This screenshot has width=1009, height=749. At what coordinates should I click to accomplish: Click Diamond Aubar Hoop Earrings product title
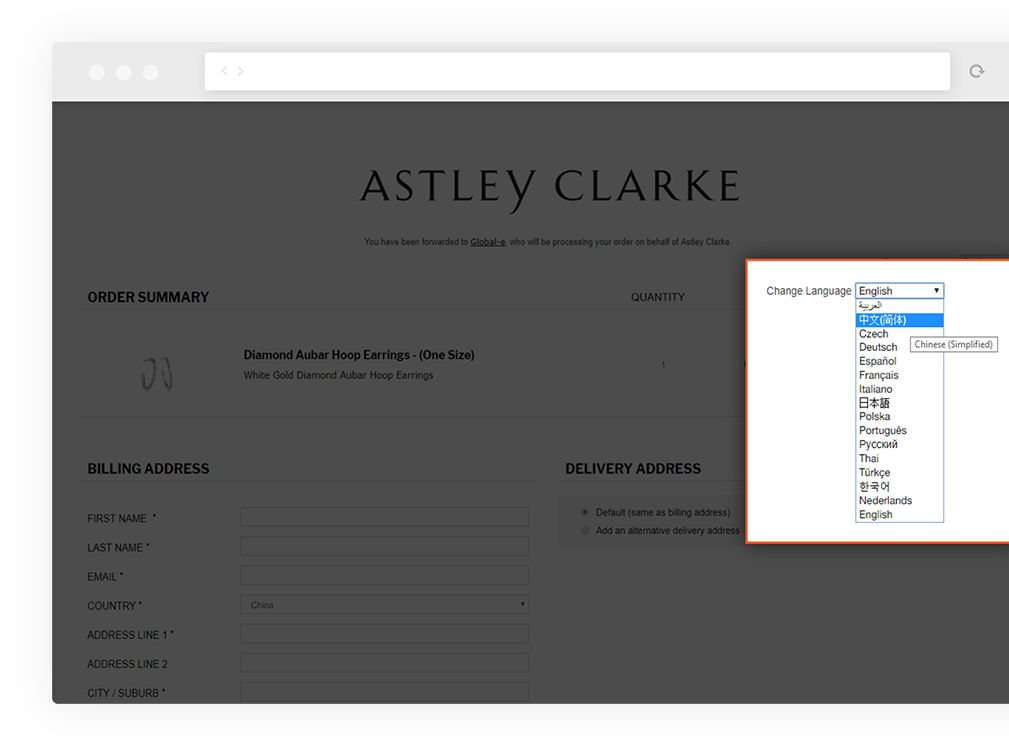(x=359, y=355)
